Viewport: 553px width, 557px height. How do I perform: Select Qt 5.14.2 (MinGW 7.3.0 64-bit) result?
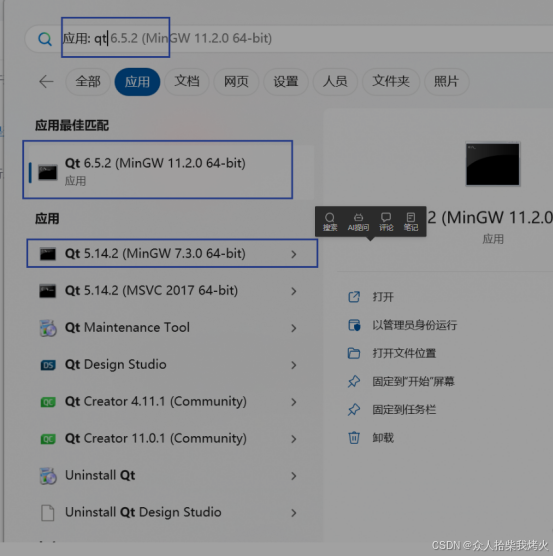(x=172, y=253)
